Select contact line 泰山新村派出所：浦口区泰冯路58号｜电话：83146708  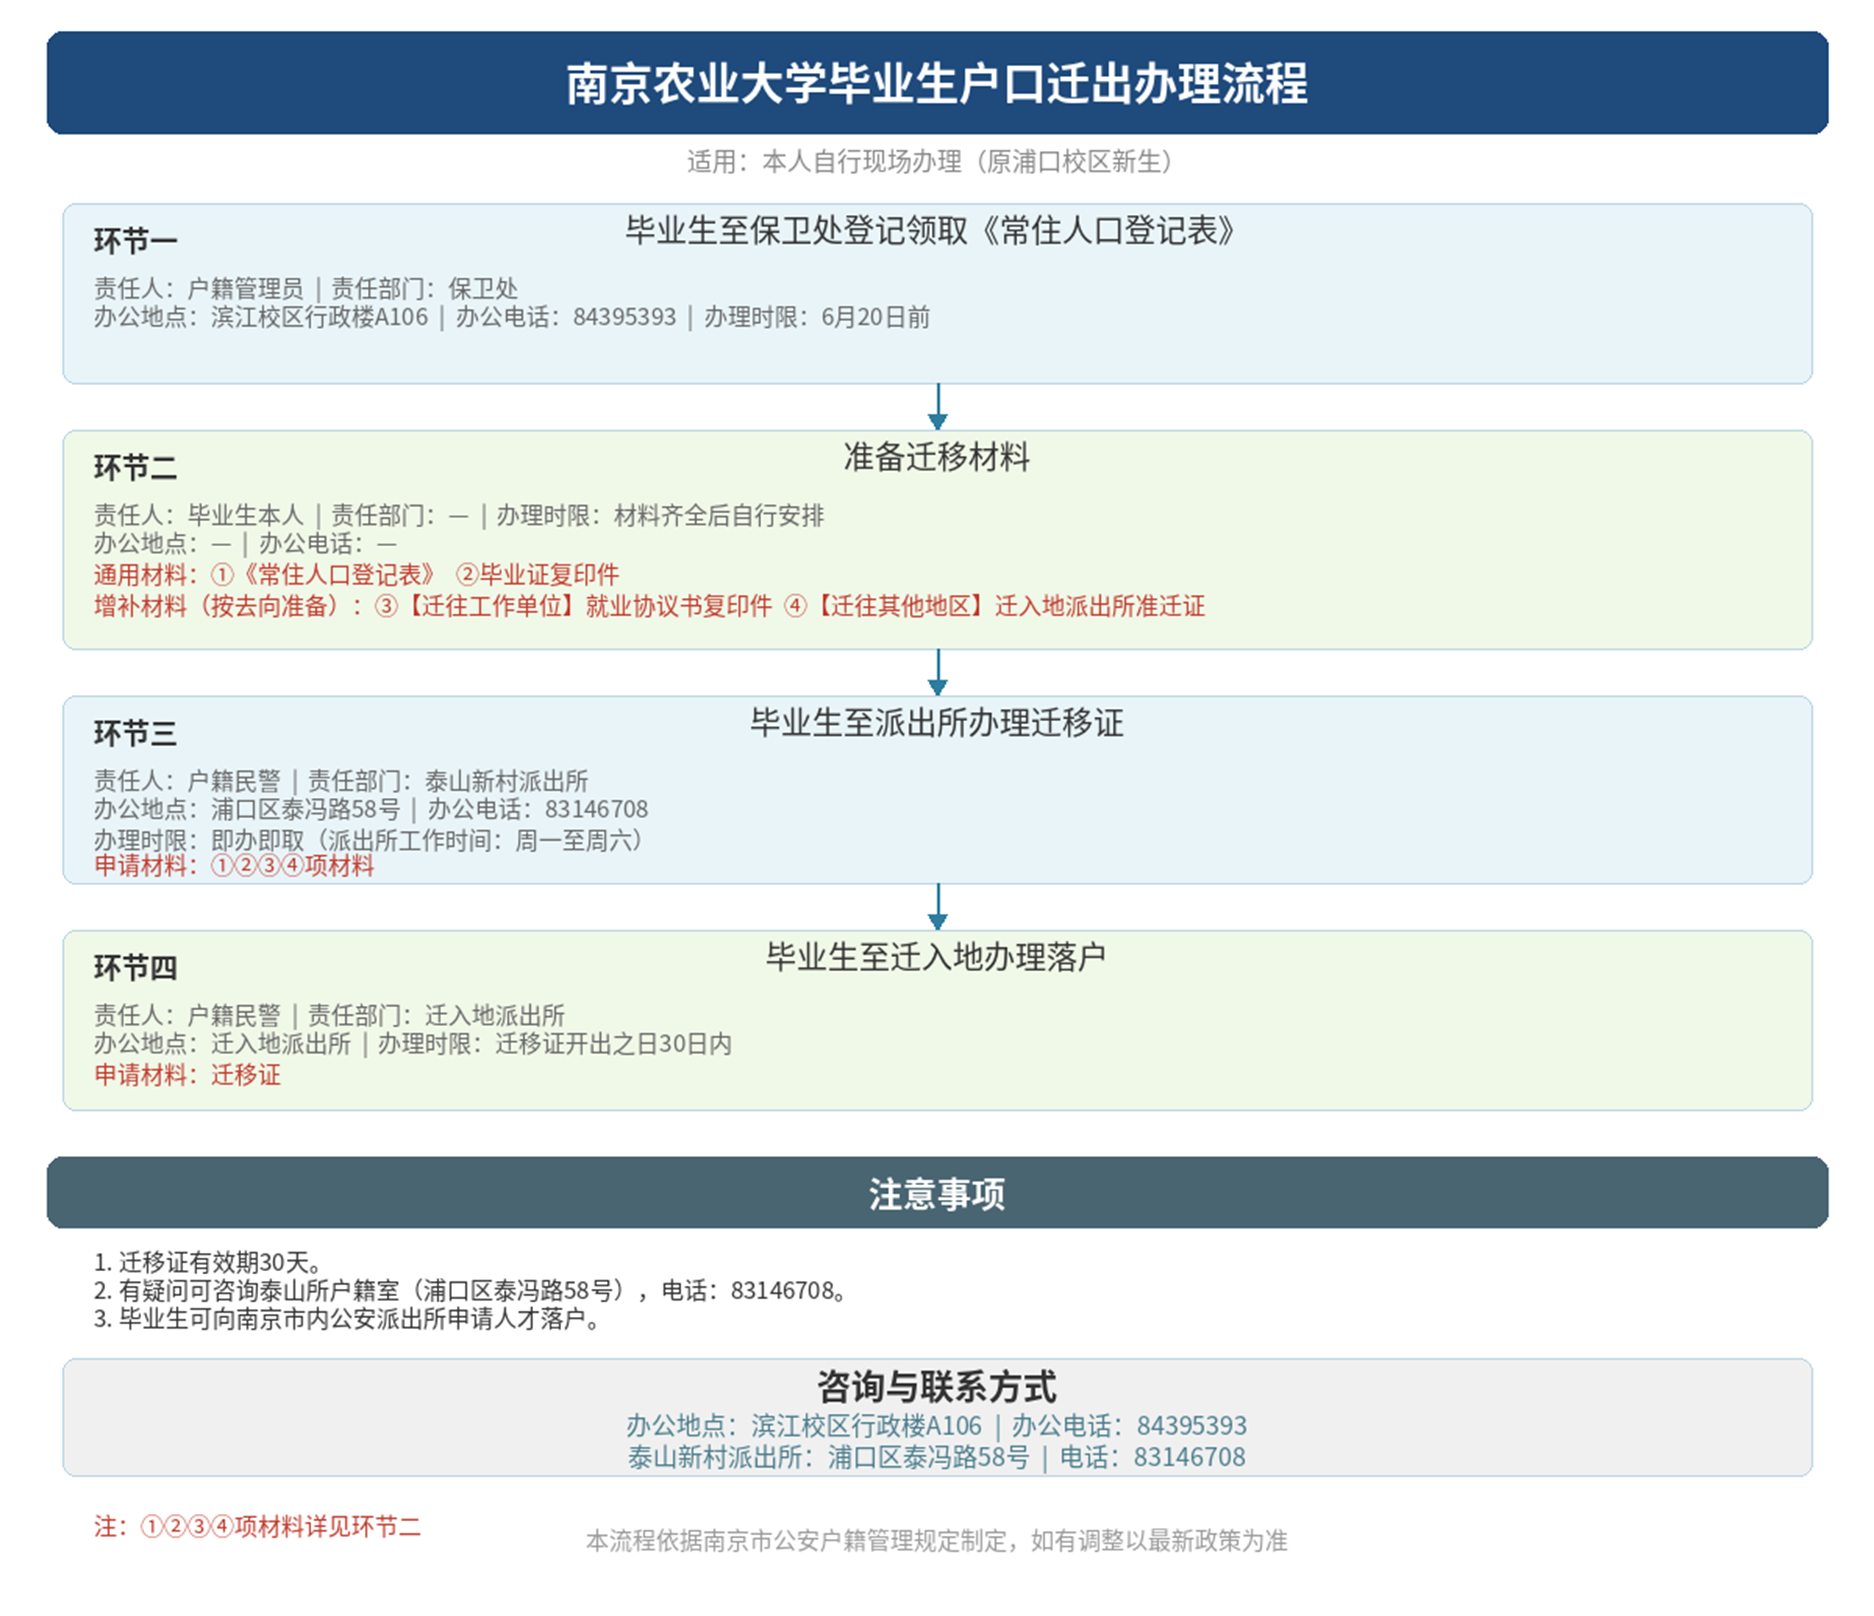(x=937, y=1457)
